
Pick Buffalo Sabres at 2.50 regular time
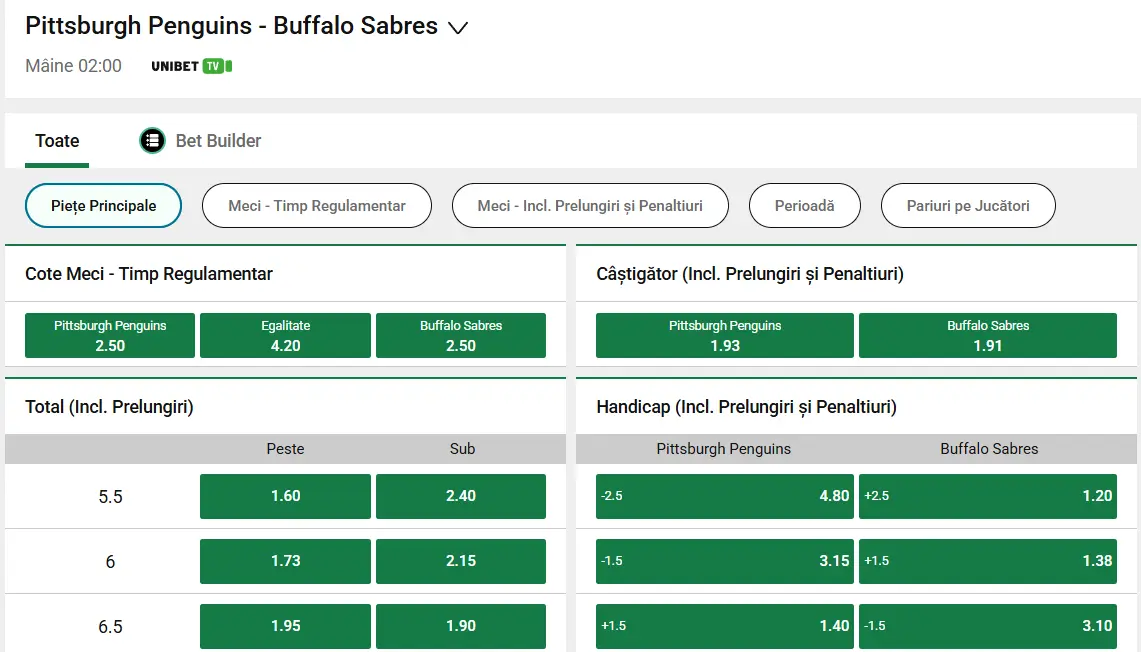[x=460, y=335]
